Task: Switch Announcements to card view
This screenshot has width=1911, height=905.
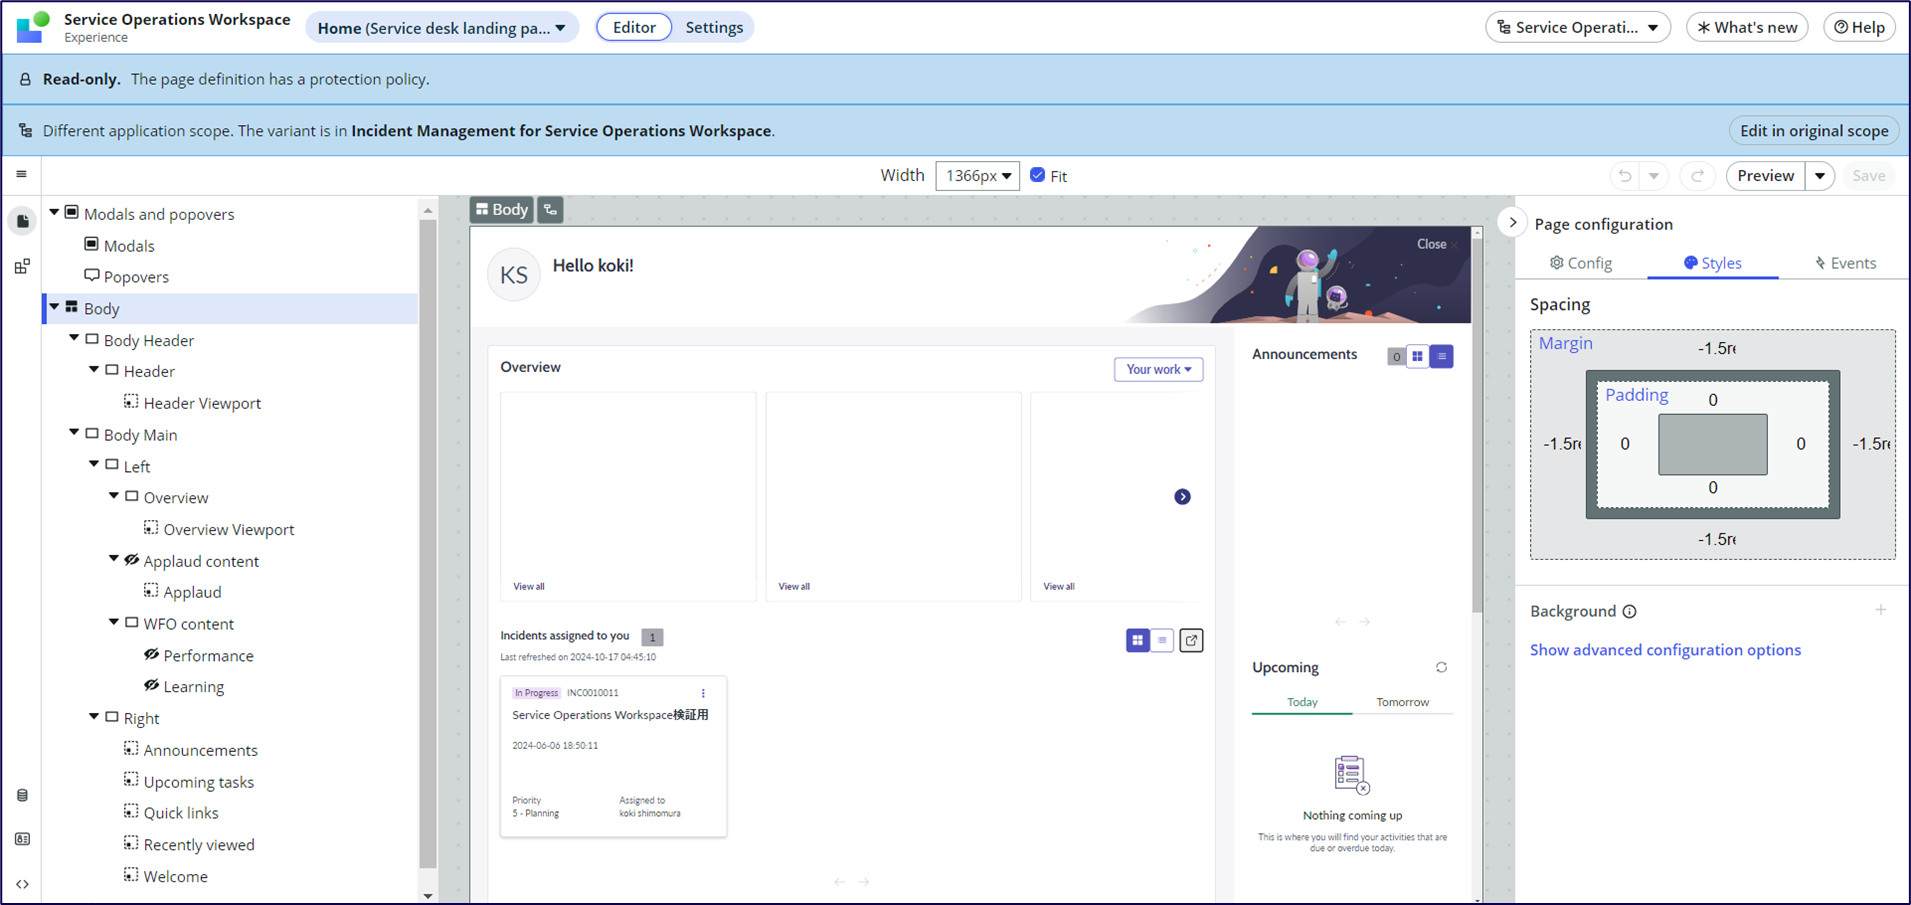Action: [x=1417, y=356]
